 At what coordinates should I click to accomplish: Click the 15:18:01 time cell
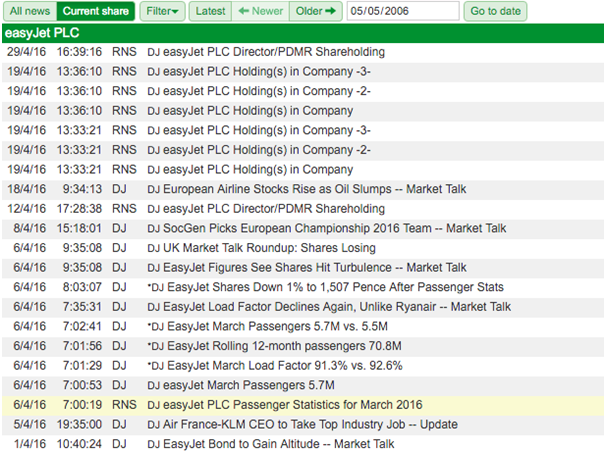point(79,228)
